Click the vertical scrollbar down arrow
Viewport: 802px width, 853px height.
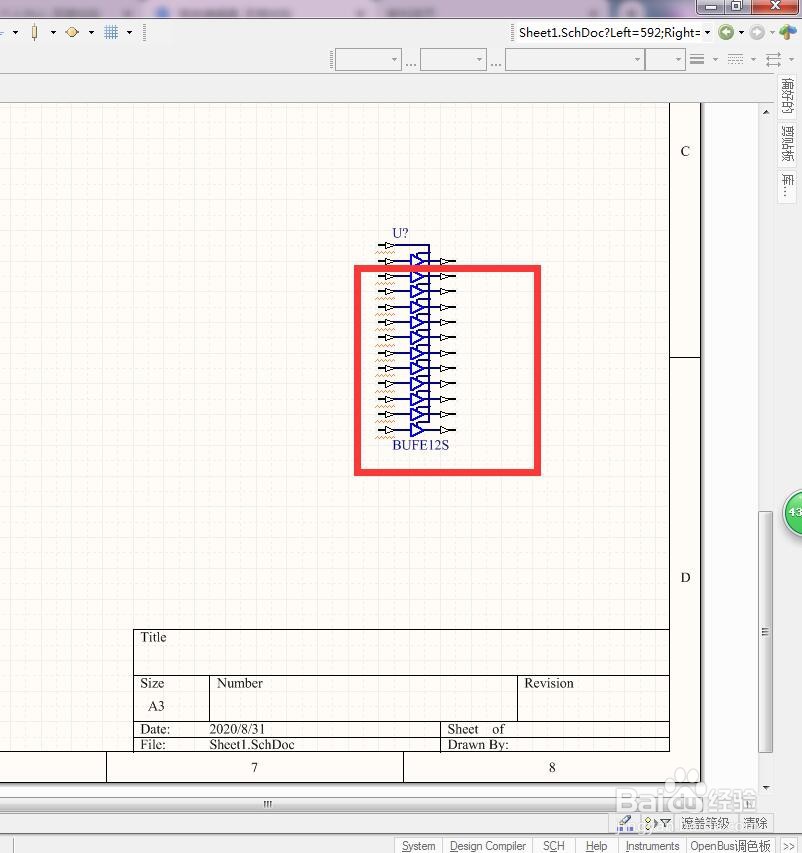click(766, 787)
